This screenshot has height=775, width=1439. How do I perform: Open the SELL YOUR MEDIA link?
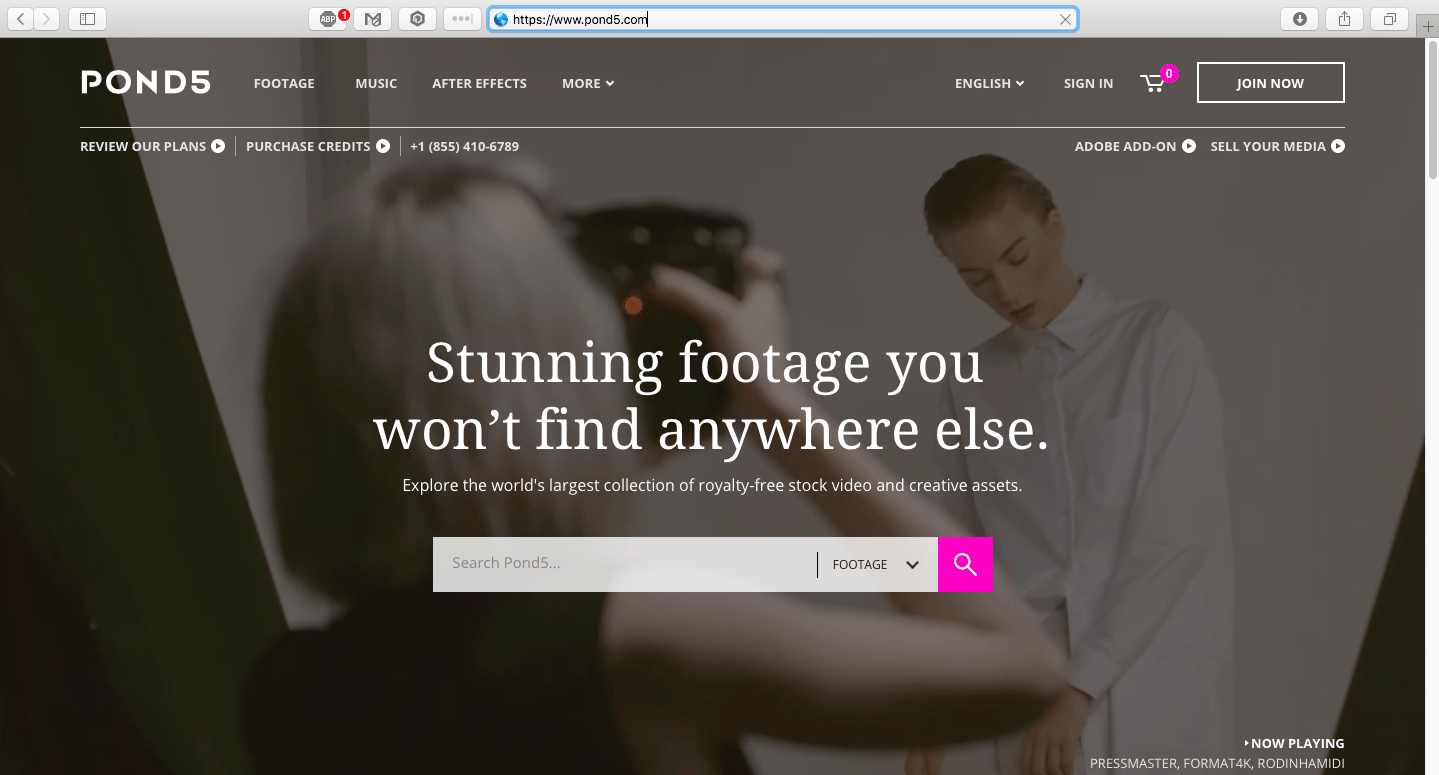pos(1277,147)
